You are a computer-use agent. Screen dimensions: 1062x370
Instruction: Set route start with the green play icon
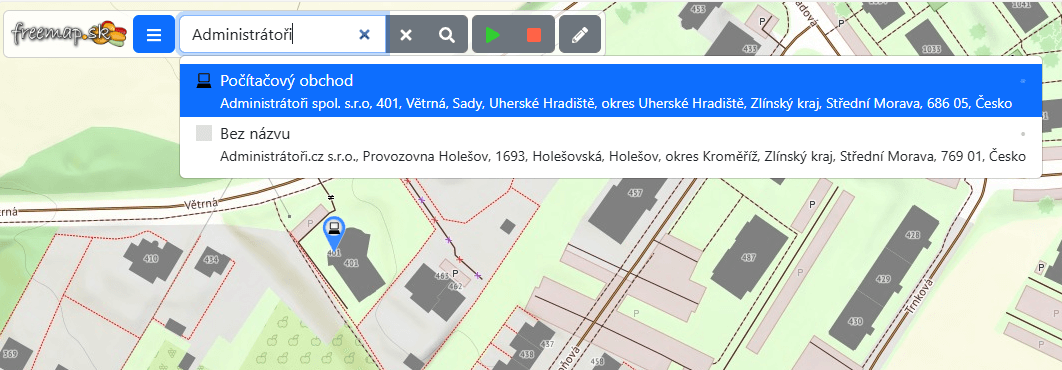click(x=493, y=34)
